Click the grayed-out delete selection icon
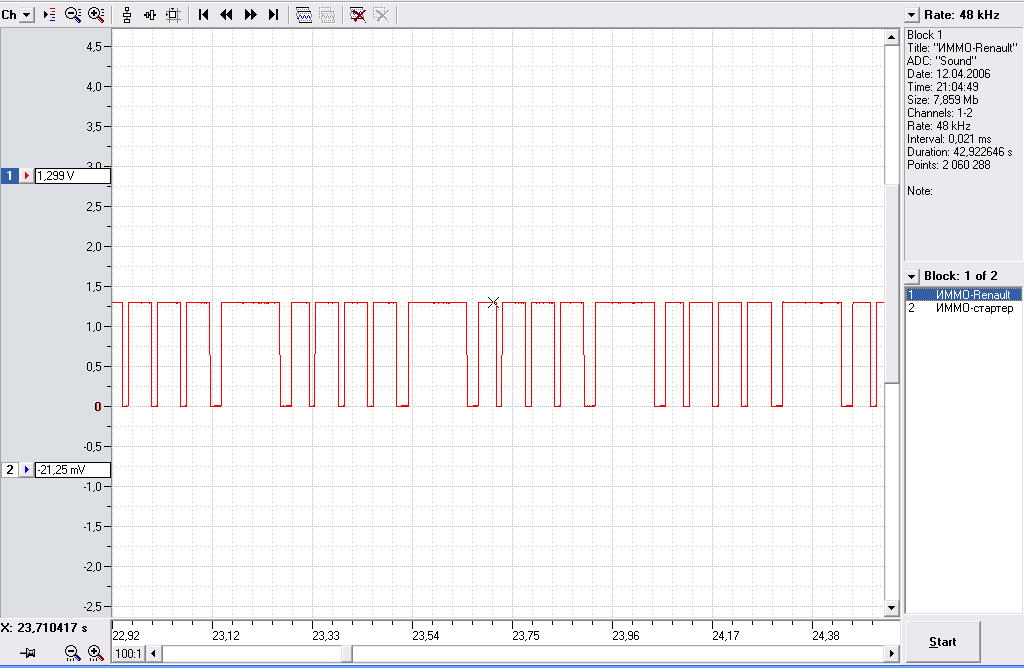 coord(381,14)
